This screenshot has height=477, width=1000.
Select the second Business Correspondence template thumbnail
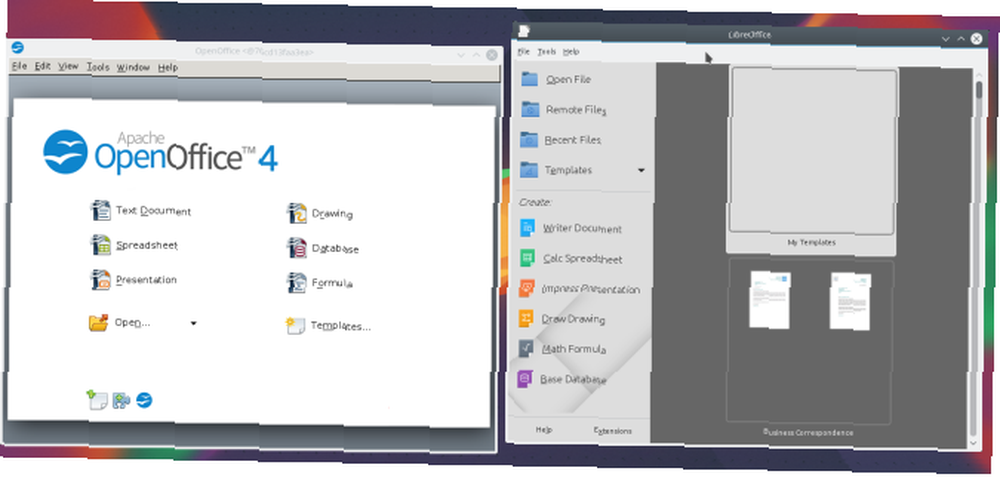click(x=851, y=301)
